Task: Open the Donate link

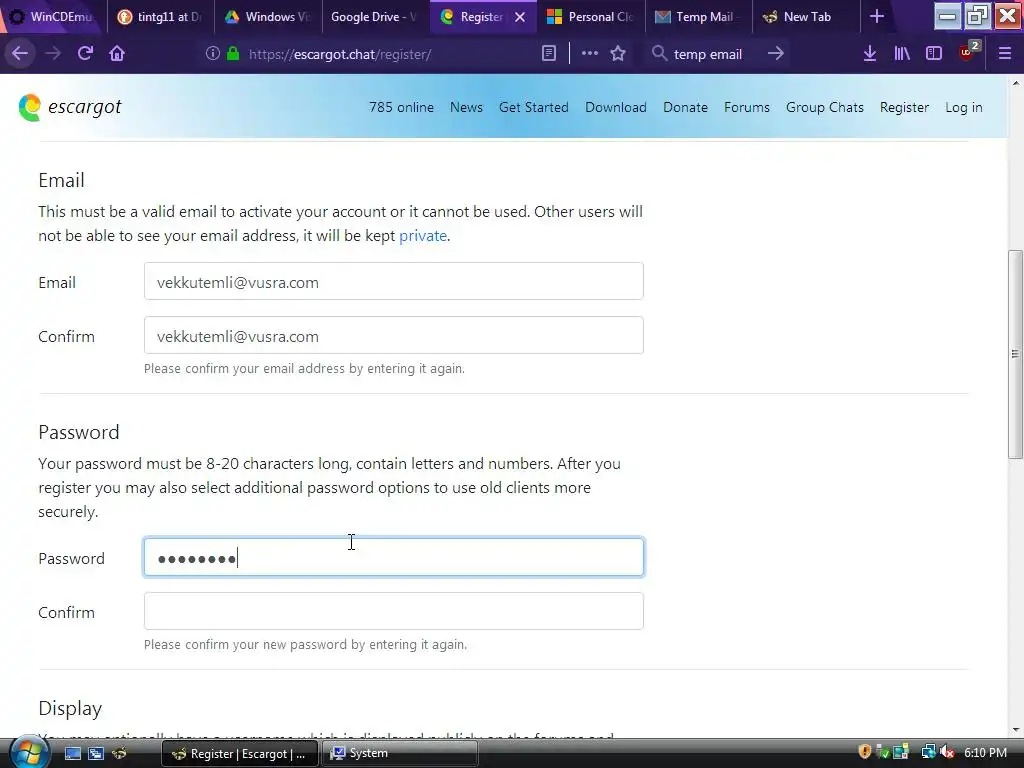Action: [x=685, y=107]
